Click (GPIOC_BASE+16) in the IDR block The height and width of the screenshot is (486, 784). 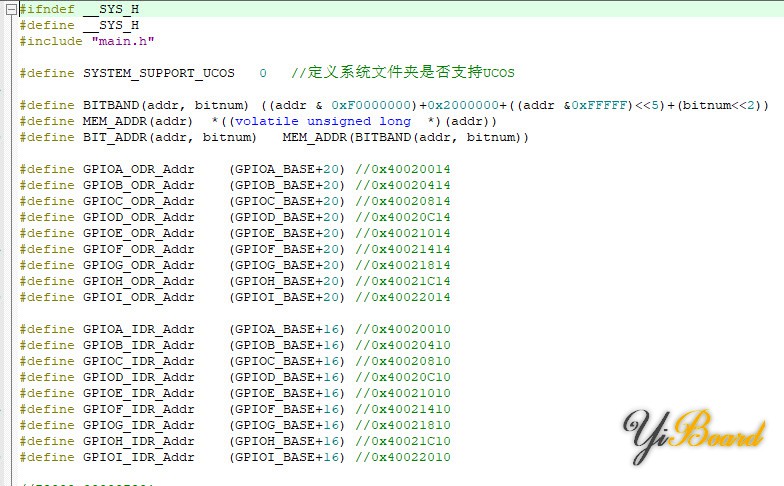(287, 361)
